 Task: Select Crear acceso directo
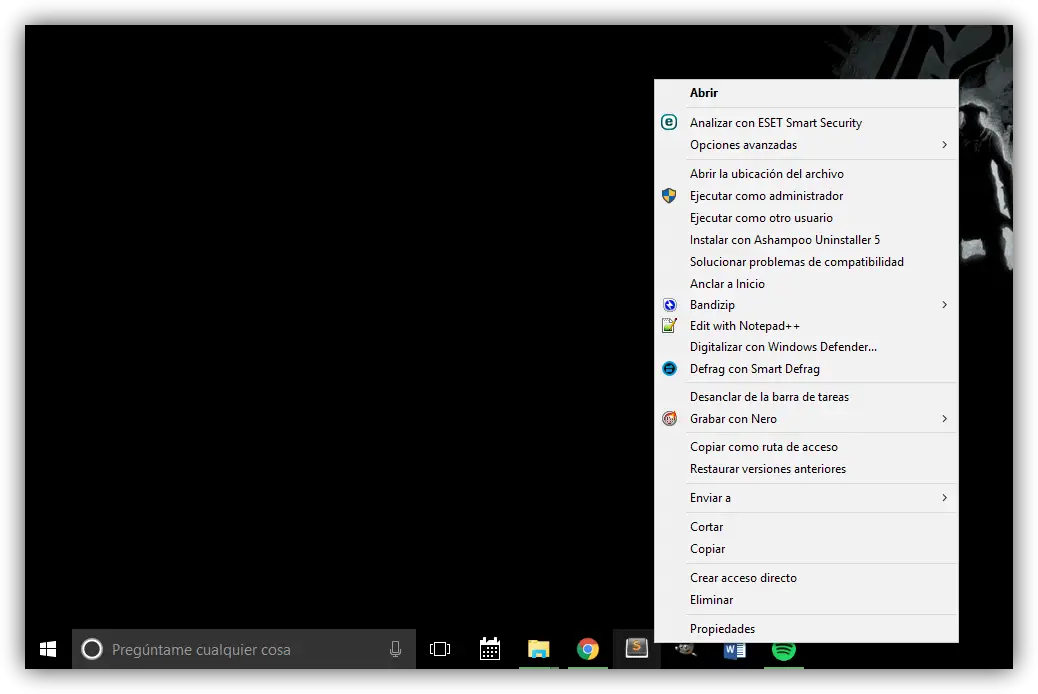coord(806,577)
